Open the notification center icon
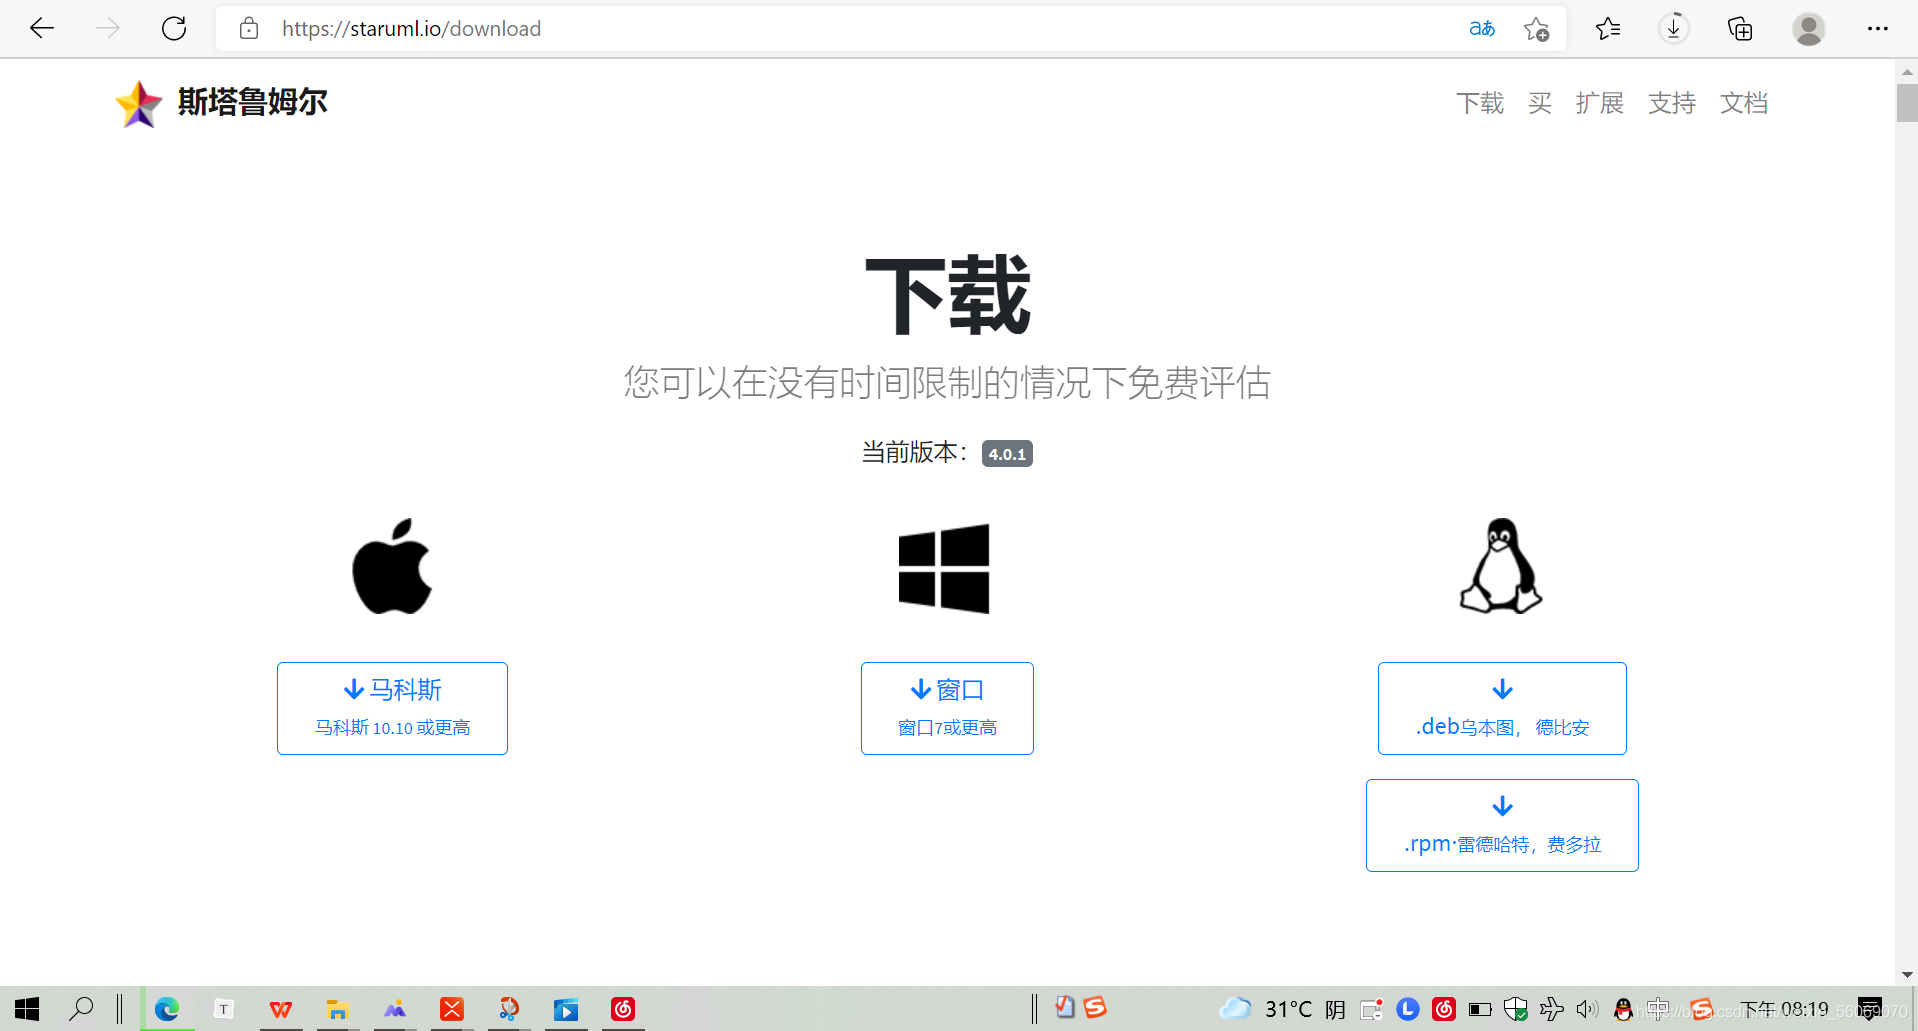 1869,1009
